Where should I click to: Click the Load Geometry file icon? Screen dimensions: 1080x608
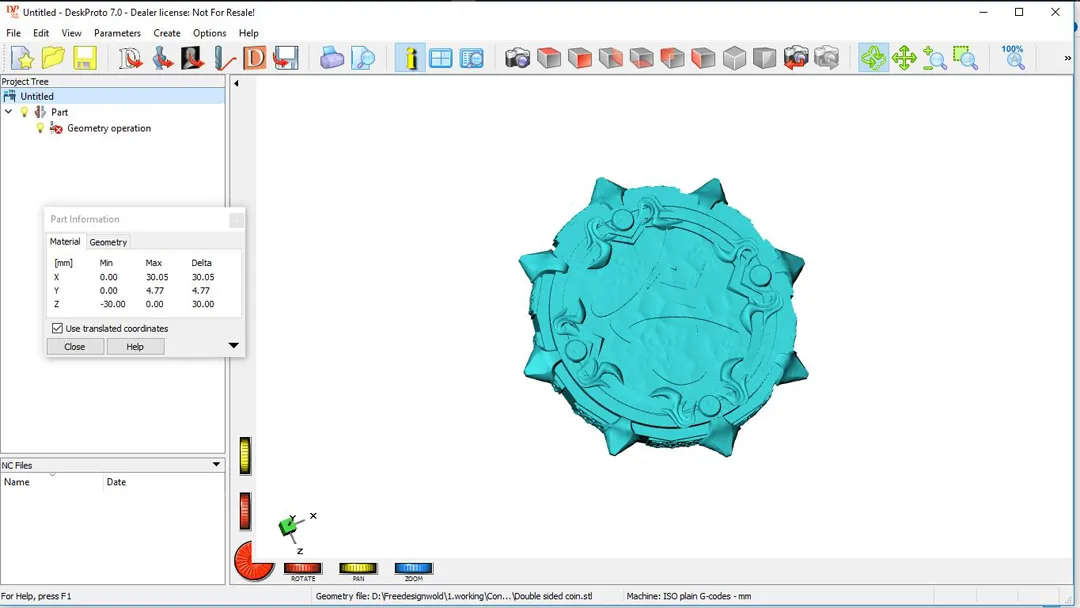click(162, 59)
